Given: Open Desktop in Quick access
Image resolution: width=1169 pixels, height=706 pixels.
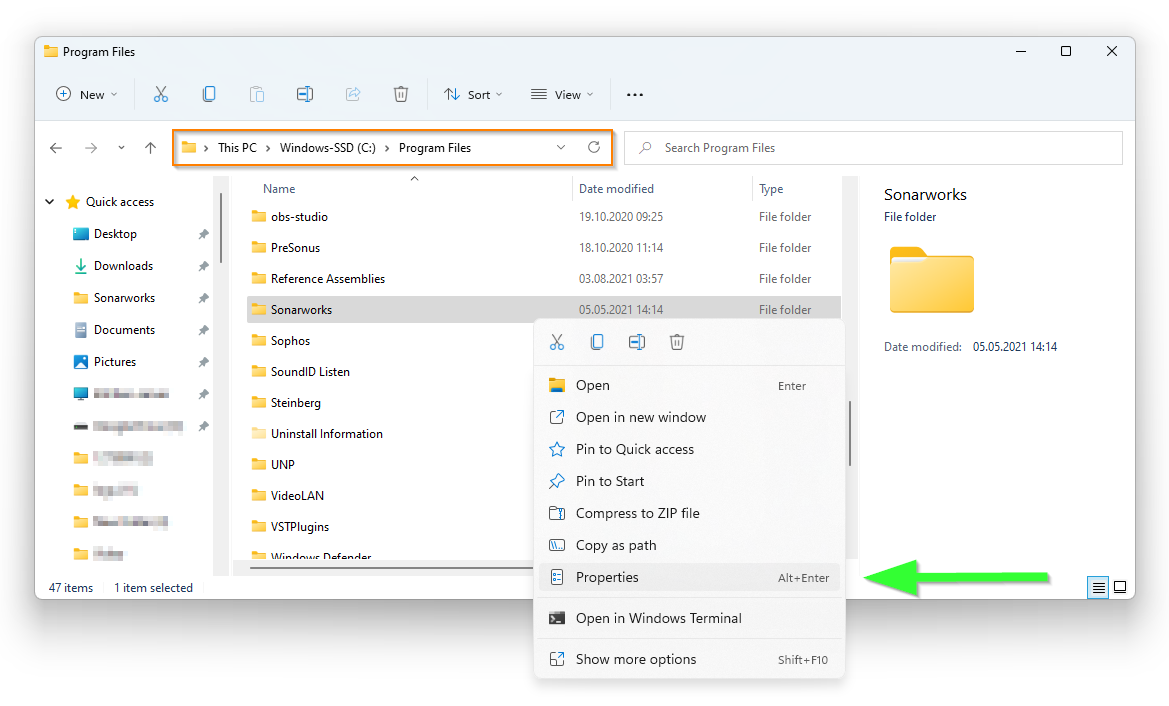Looking at the screenshot, I should coord(115,234).
